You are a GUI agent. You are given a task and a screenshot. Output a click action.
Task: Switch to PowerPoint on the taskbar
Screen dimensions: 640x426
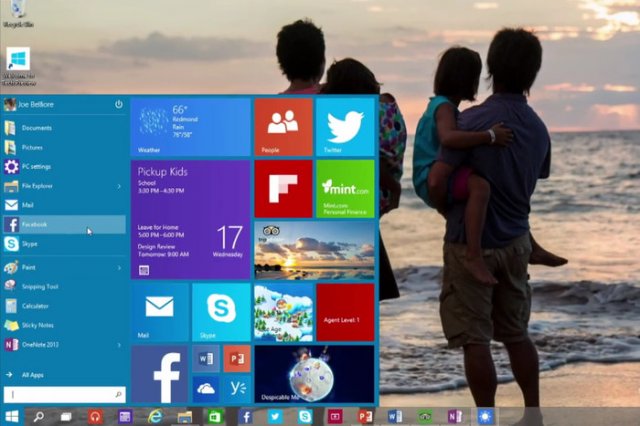coord(365,417)
